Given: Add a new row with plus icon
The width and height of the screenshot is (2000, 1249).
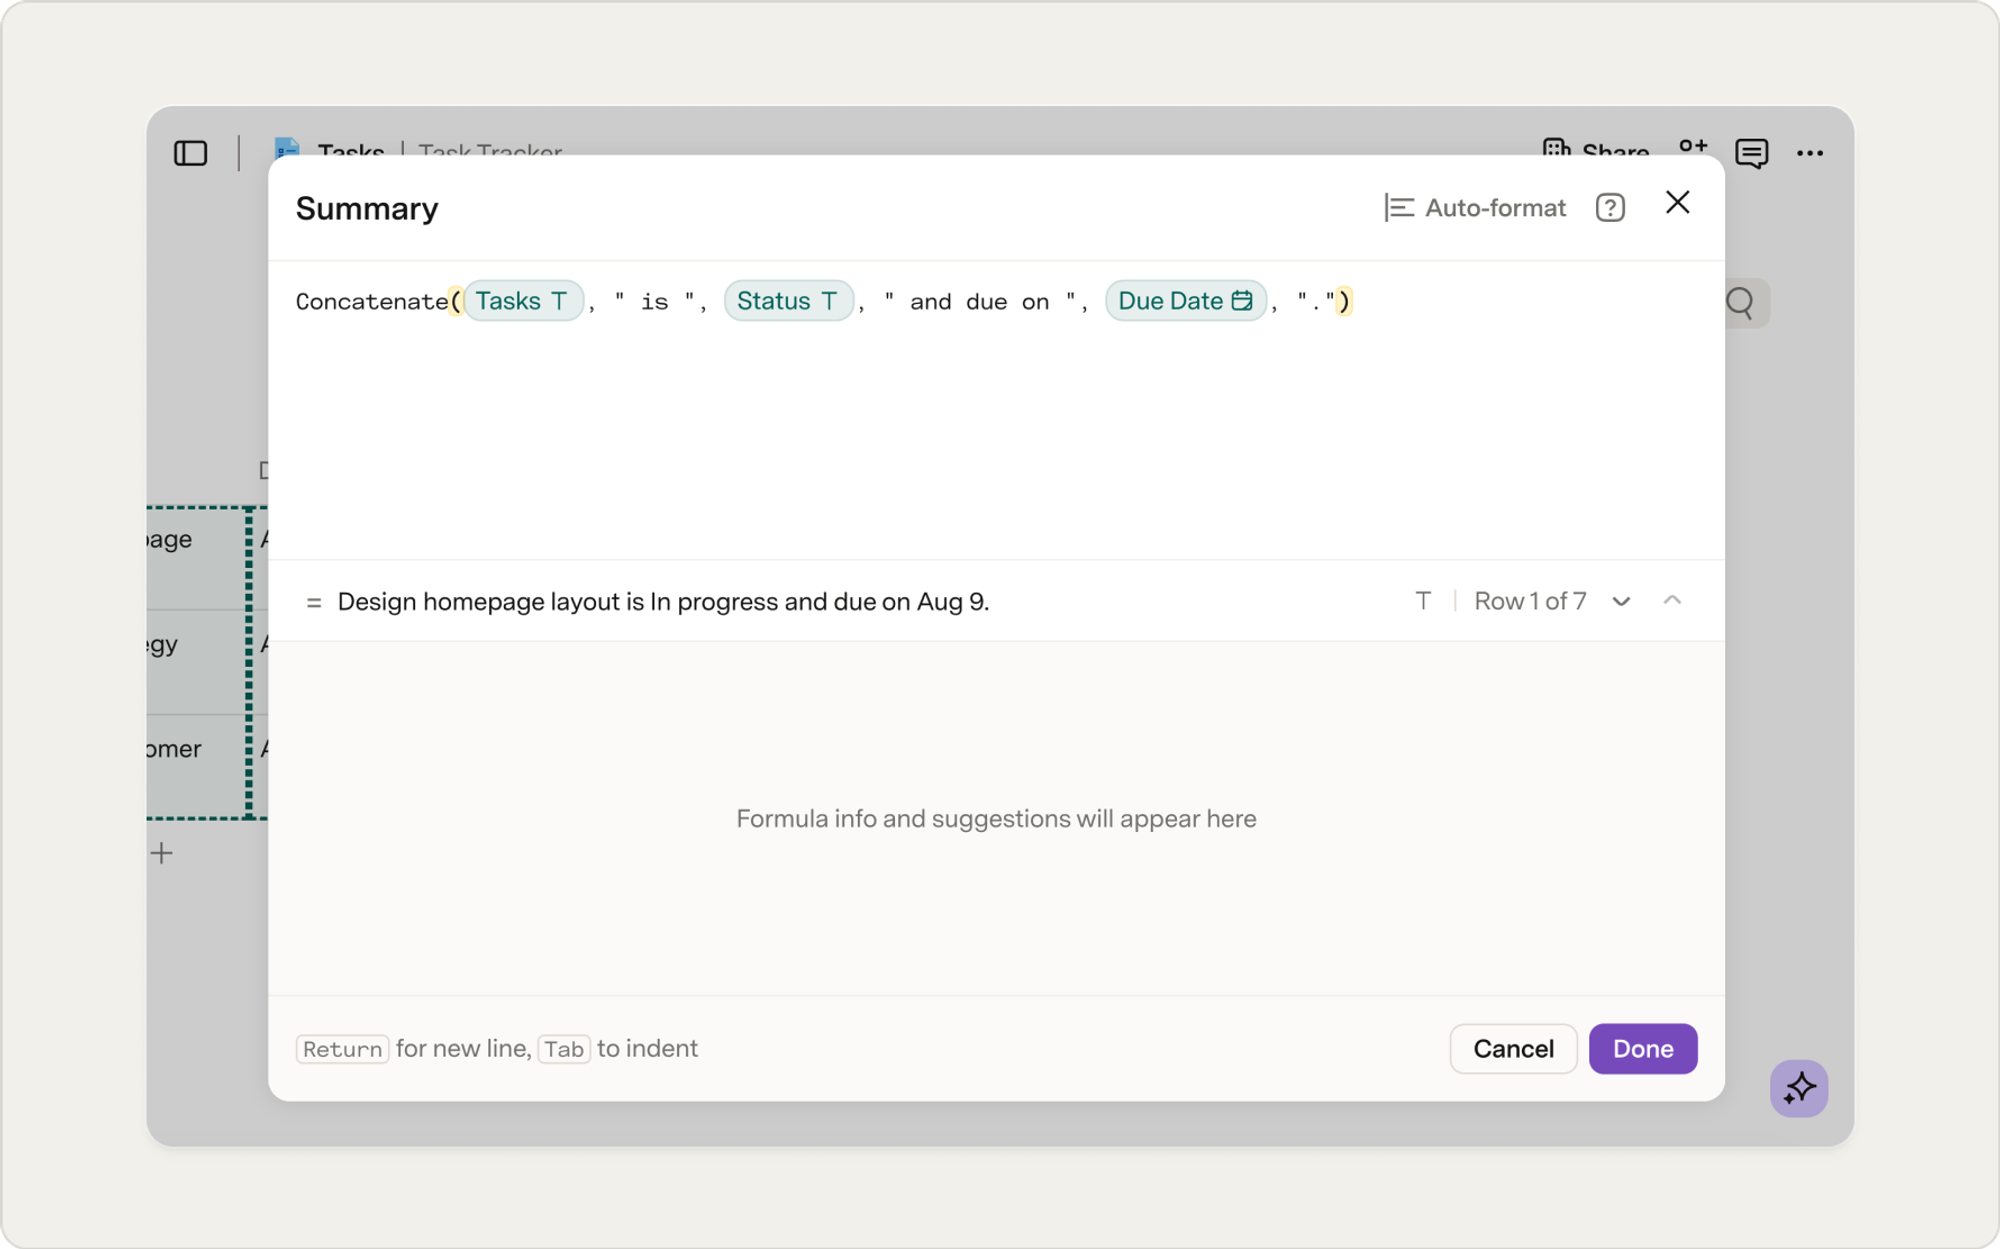Looking at the screenshot, I should click(162, 853).
